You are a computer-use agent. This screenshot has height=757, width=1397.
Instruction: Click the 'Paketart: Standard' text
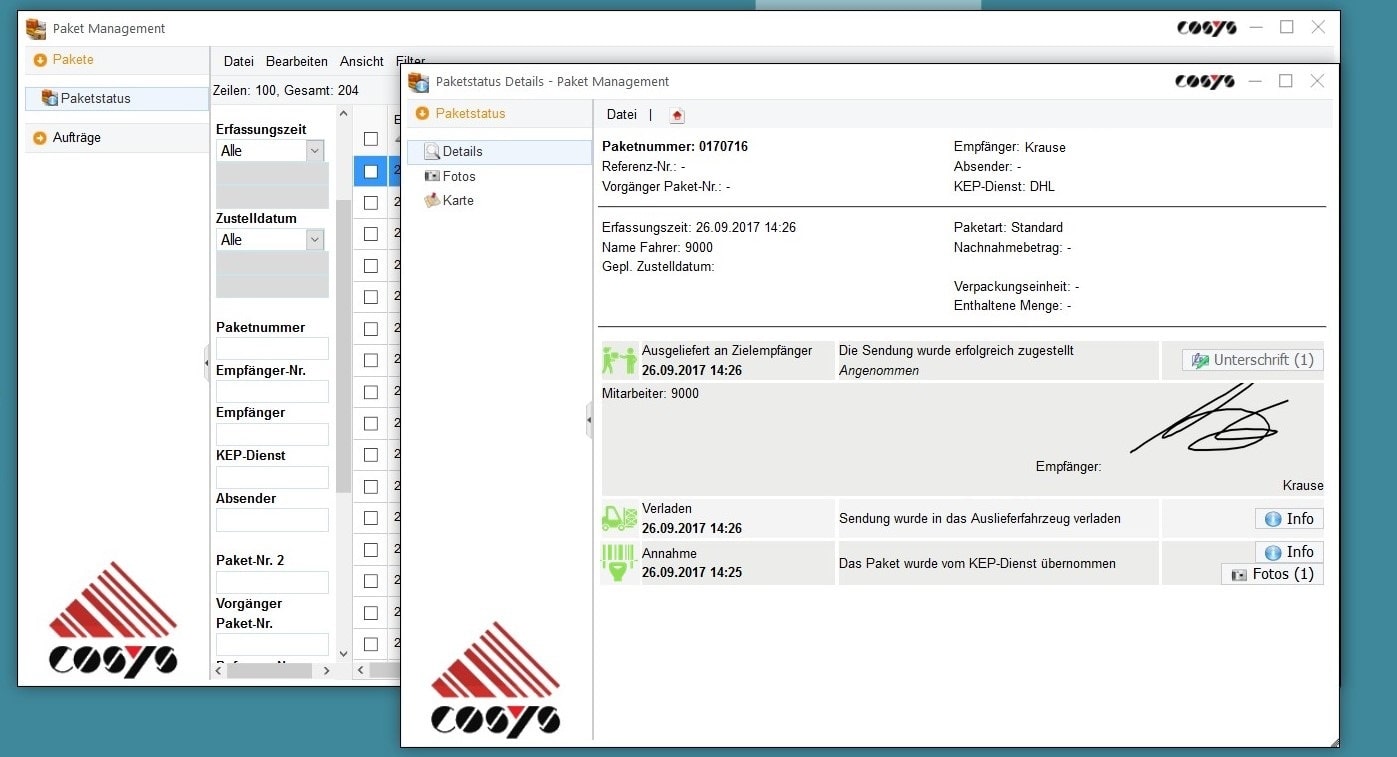click(1008, 228)
